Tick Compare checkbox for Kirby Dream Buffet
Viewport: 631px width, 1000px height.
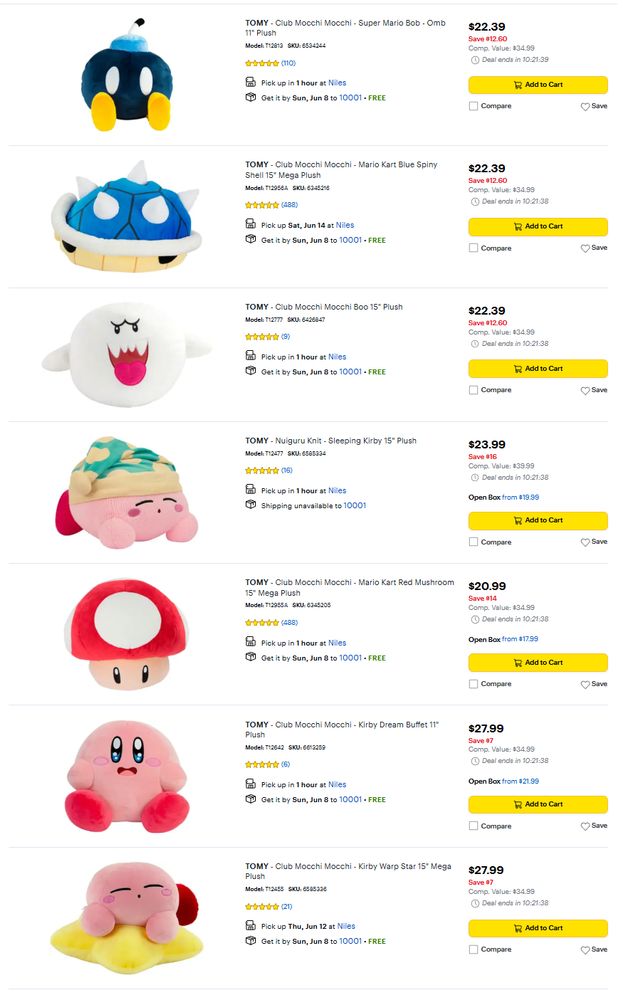pos(473,826)
